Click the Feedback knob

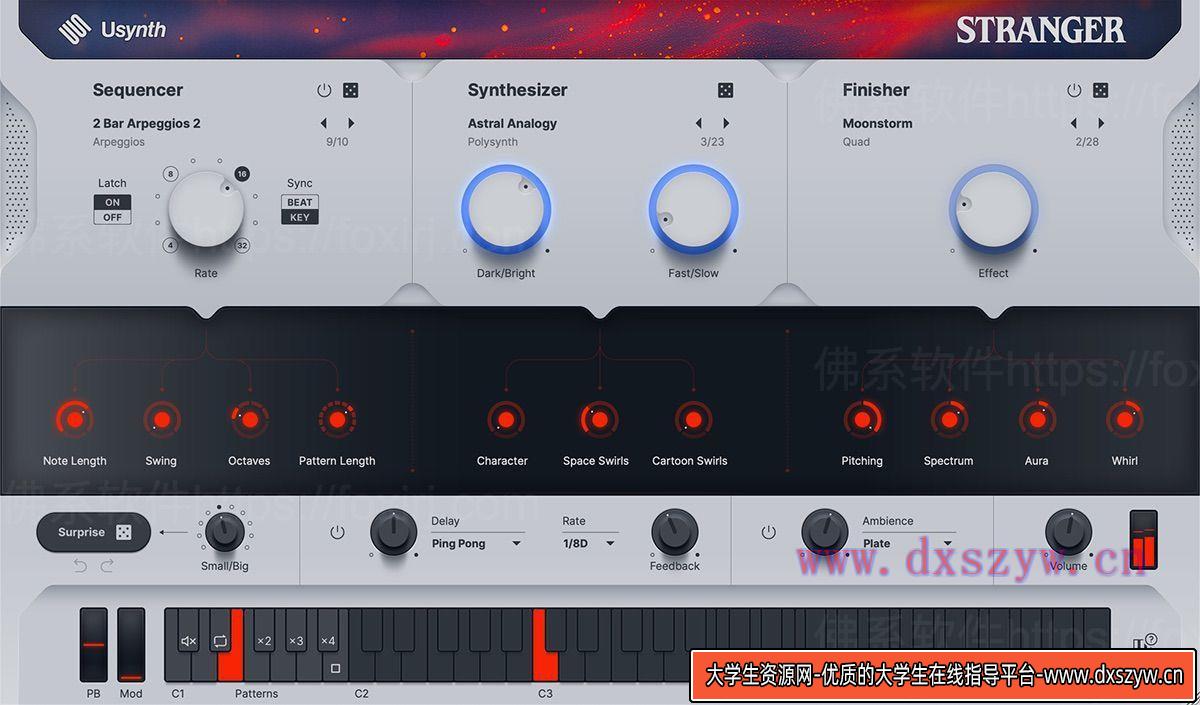click(x=675, y=532)
